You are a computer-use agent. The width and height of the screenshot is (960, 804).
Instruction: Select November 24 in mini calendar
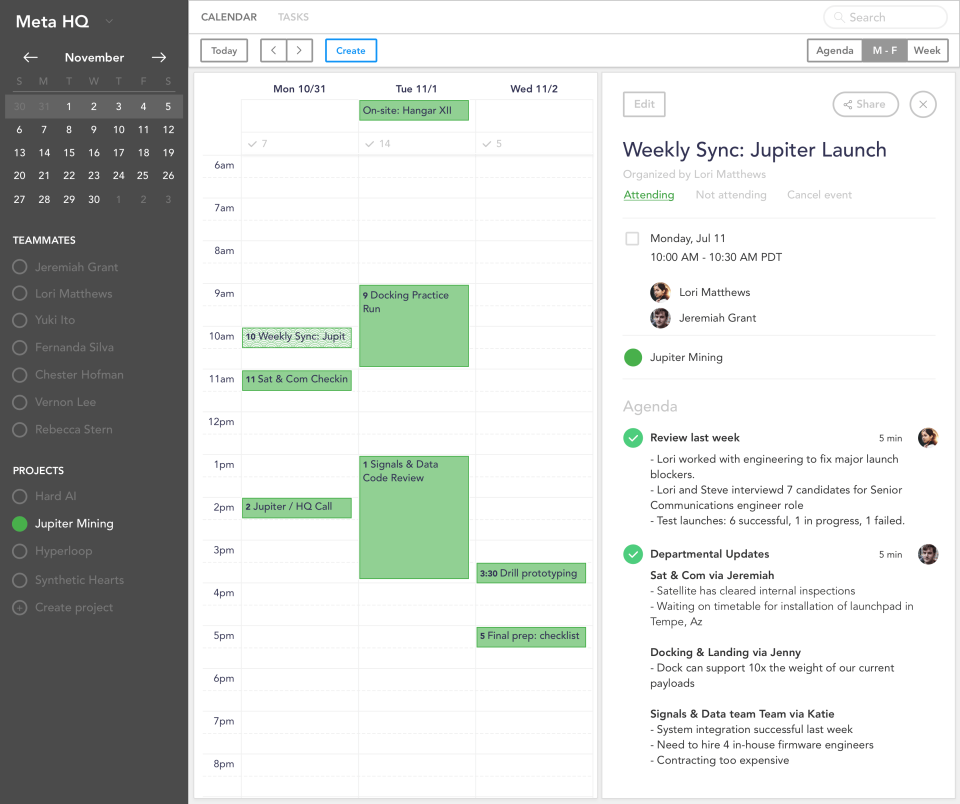[119, 176]
